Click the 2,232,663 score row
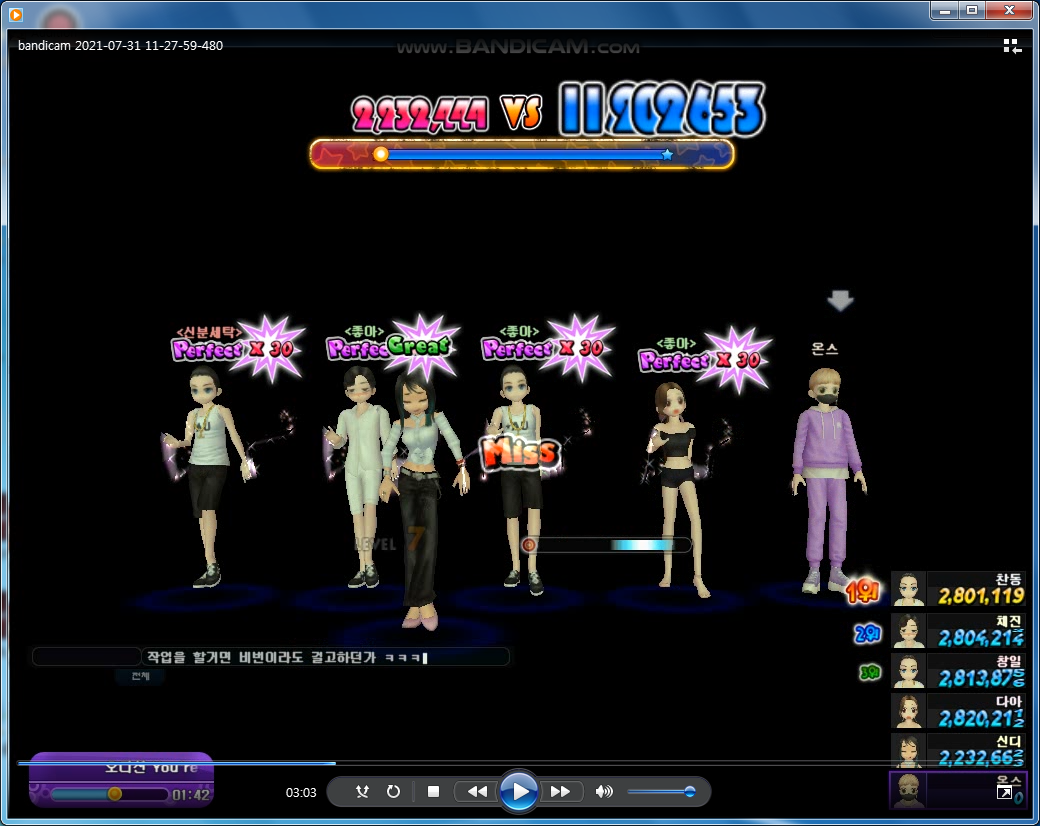Image resolution: width=1040 pixels, height=826 pixels. (958, 751)
